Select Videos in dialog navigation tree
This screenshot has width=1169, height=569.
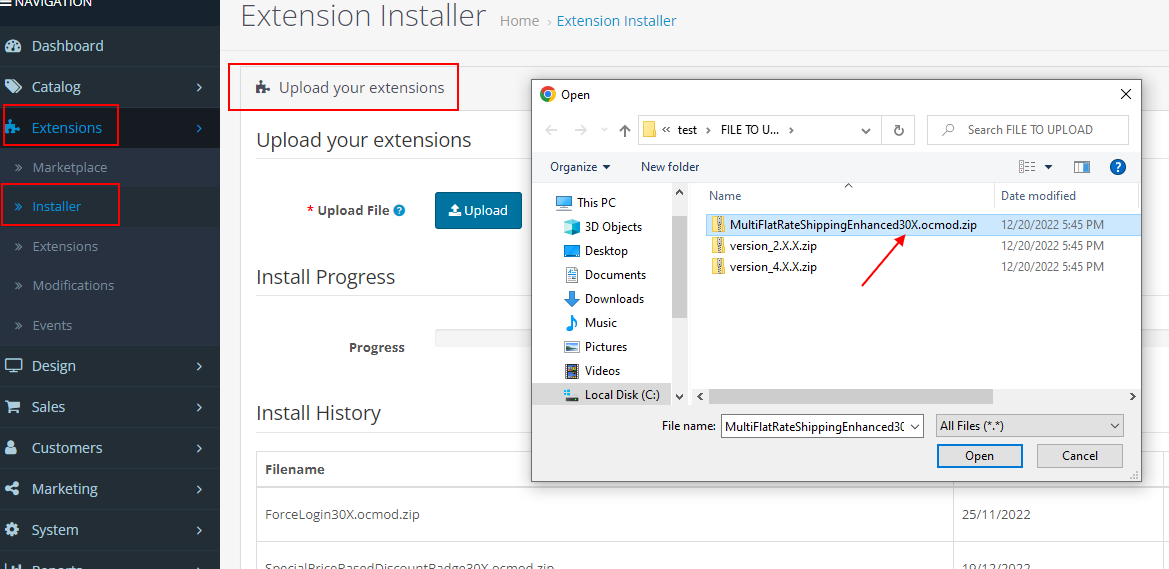[593, 371]
